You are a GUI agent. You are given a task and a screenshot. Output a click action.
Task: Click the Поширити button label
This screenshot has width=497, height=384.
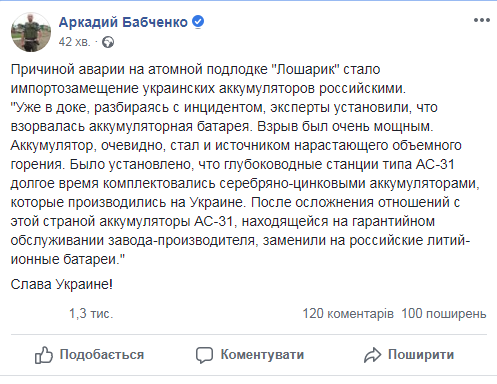click(421, 355)
